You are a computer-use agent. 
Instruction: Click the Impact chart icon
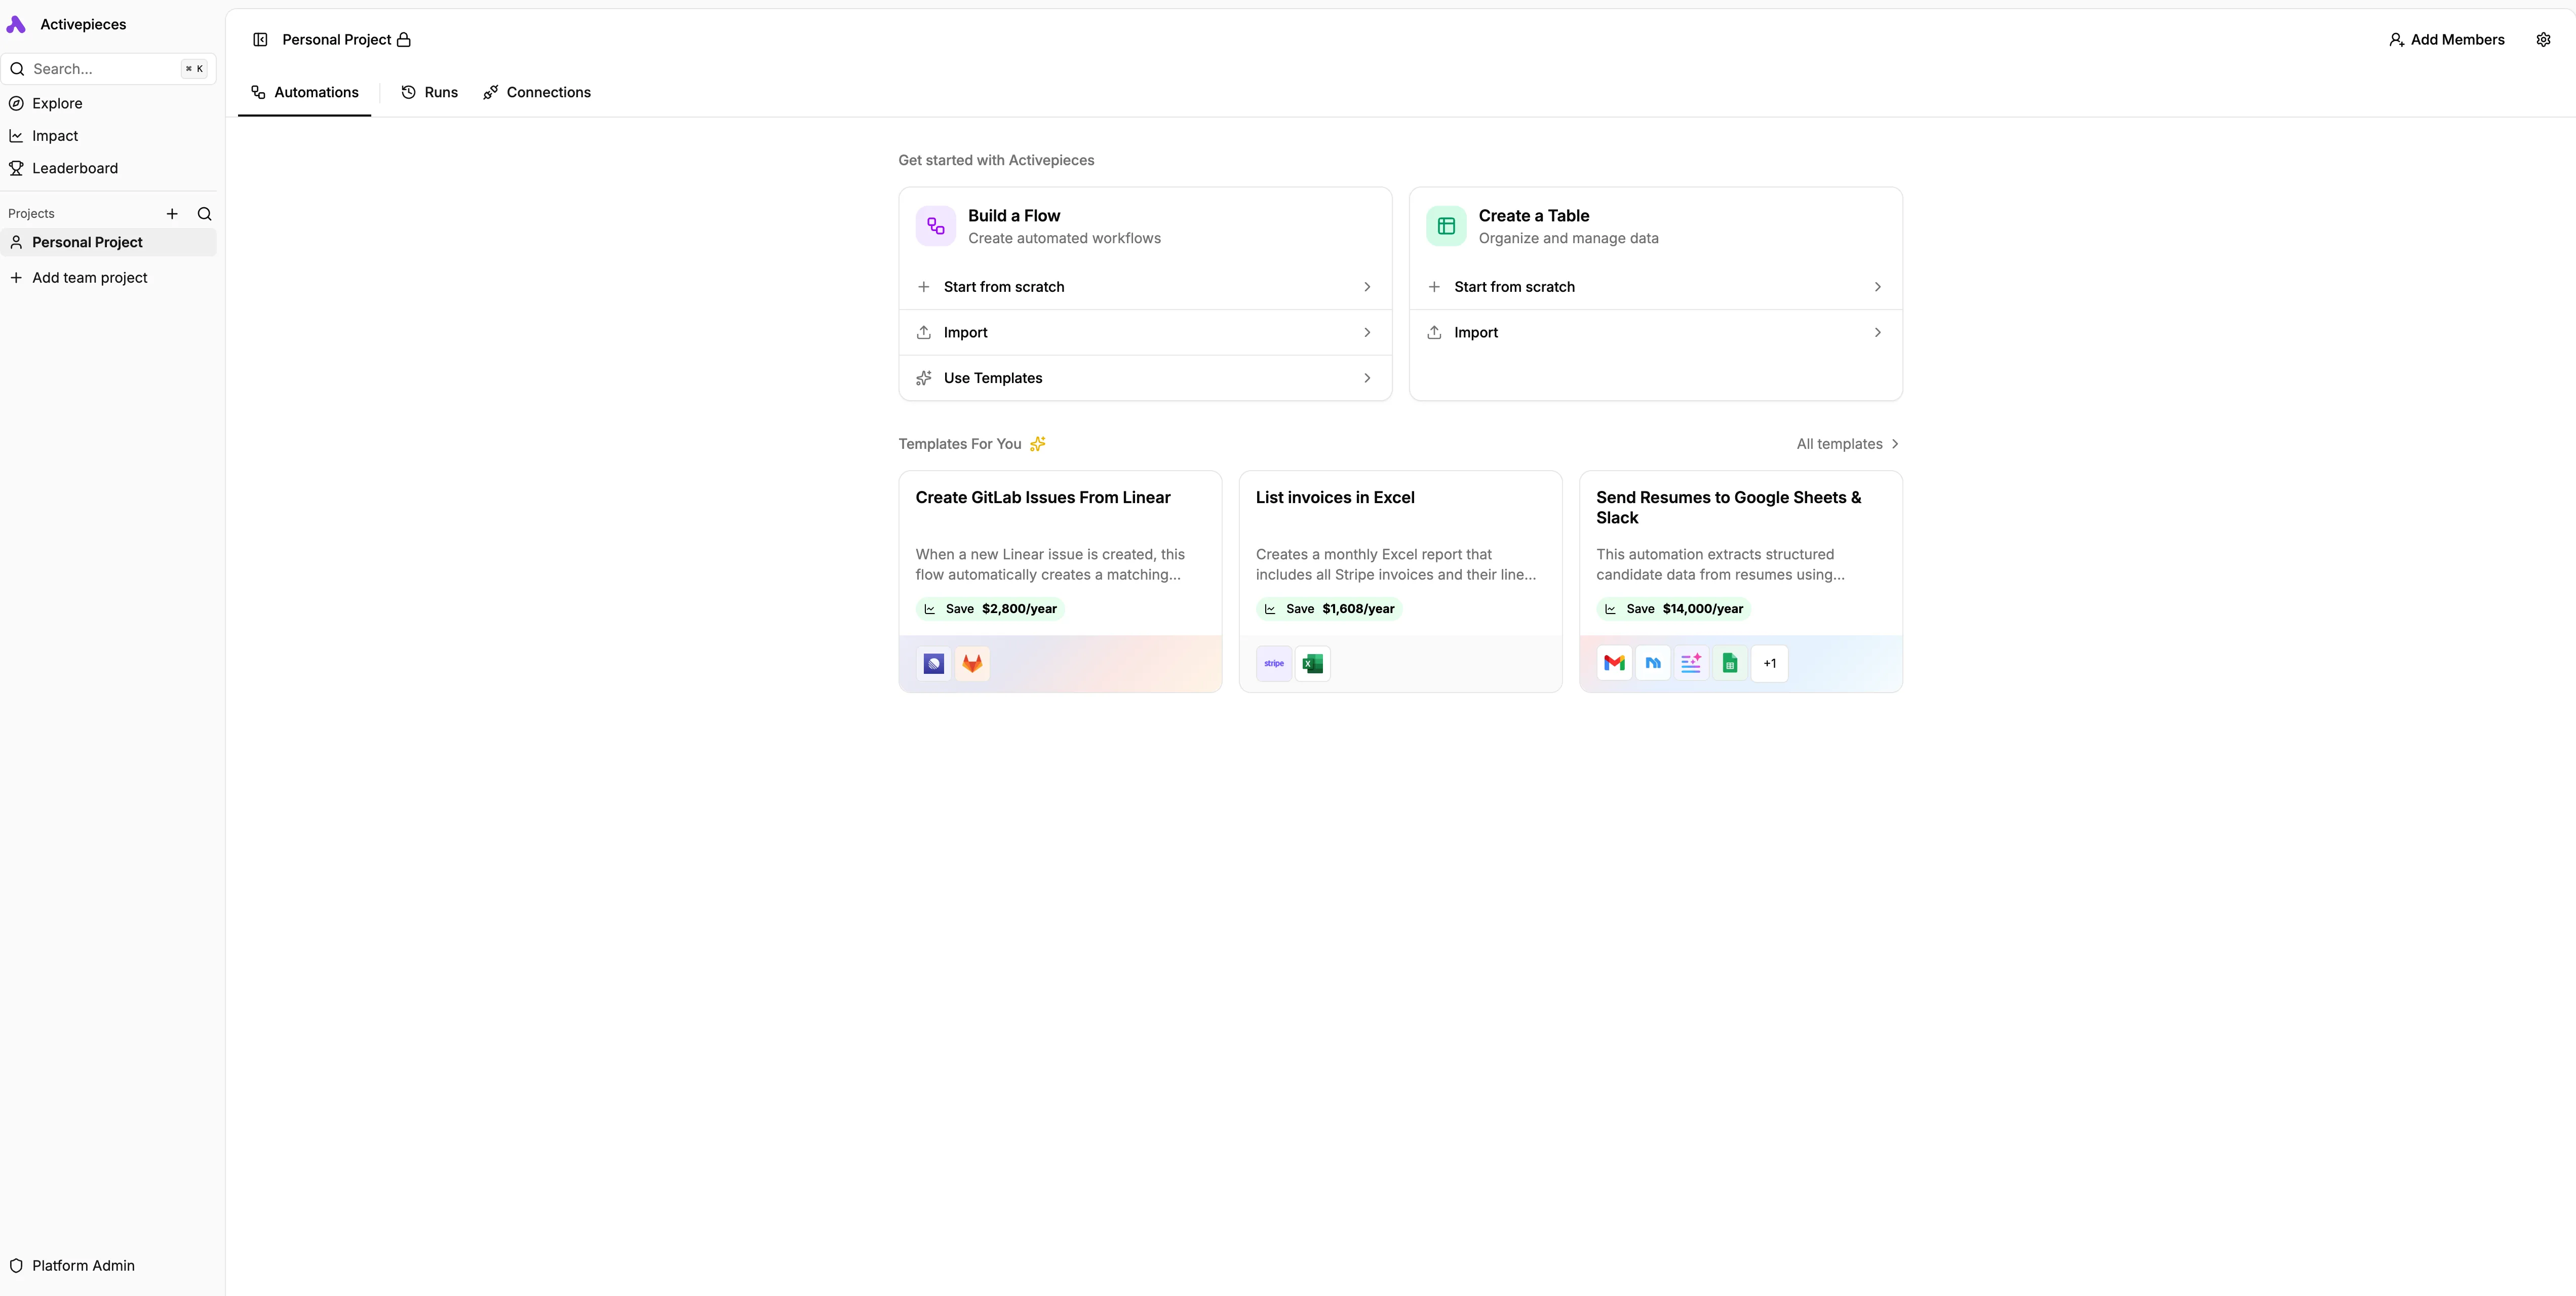pos(16,136)
